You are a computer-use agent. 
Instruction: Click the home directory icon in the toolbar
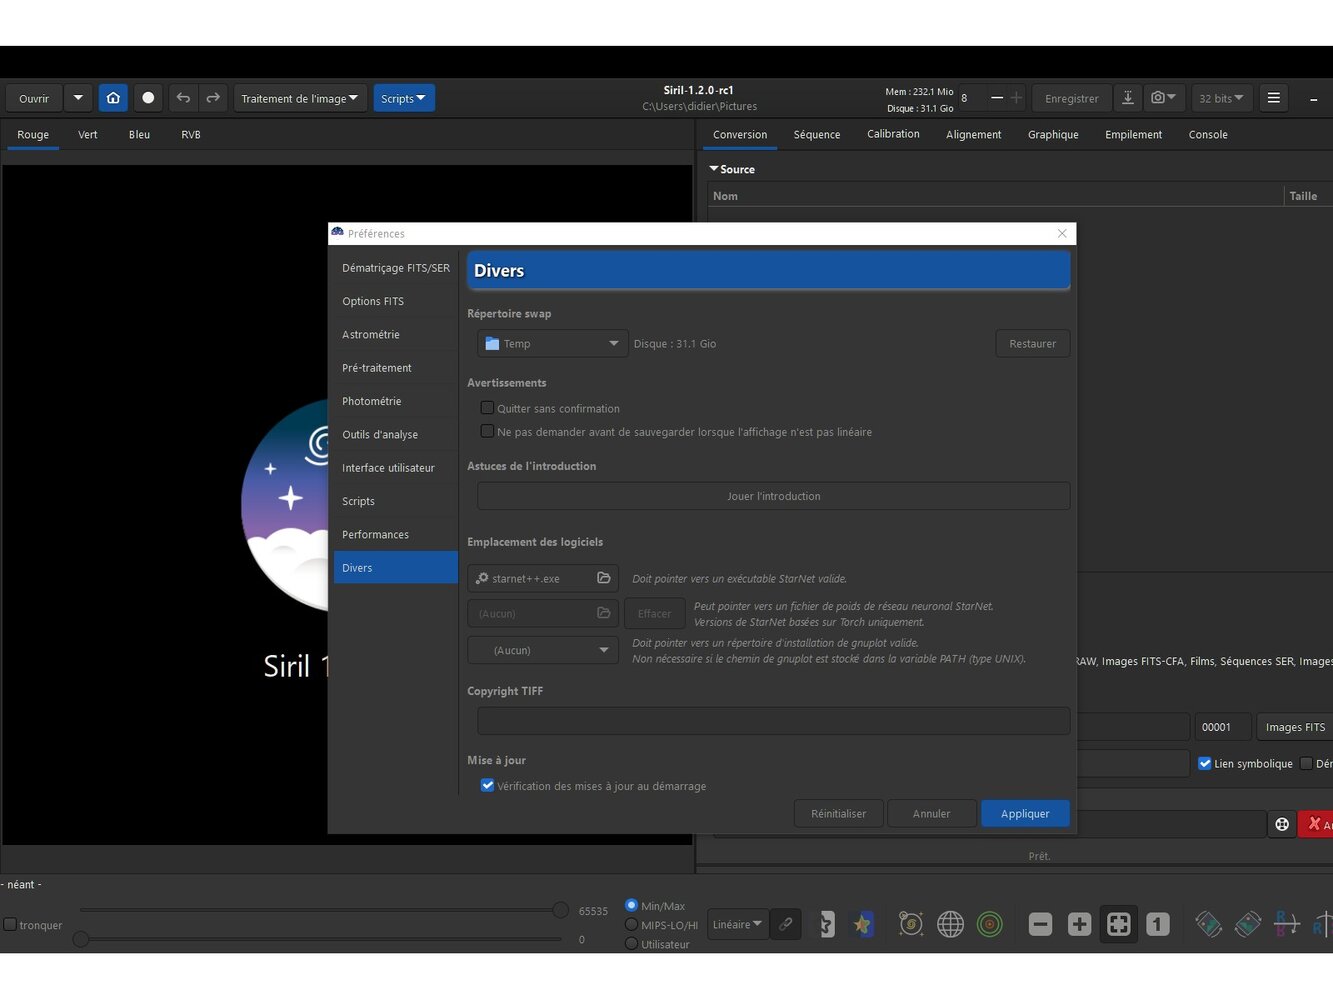tap(113, 98)
